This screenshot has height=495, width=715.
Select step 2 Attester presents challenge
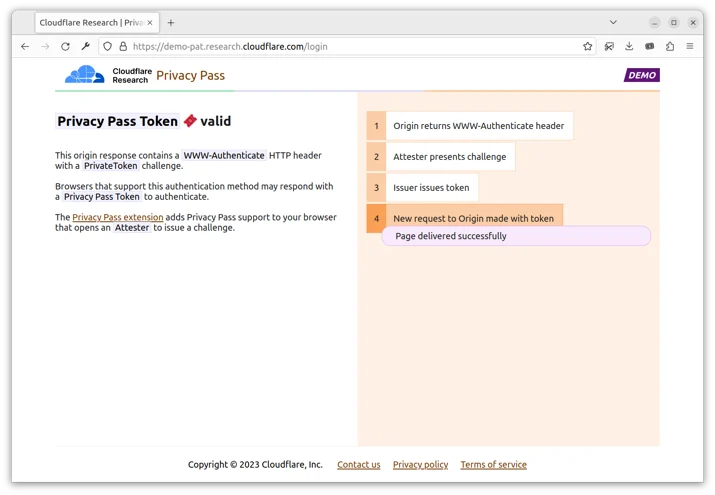[x=440, y=157]
